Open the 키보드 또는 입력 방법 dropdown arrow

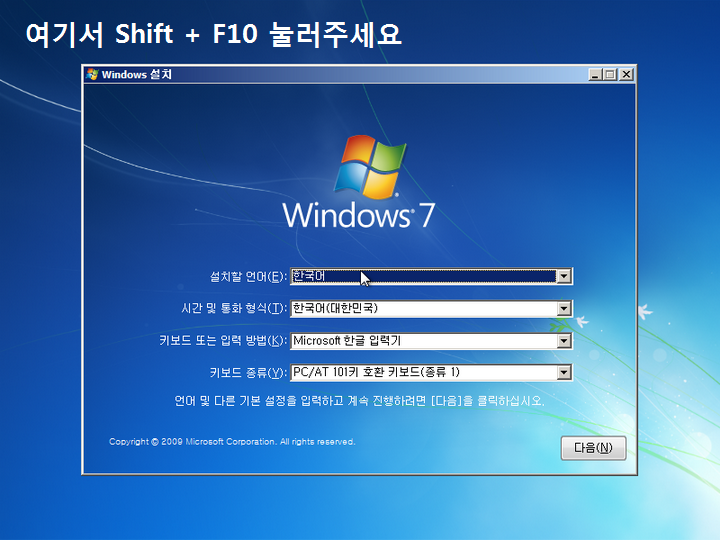[x=564, y=341]
